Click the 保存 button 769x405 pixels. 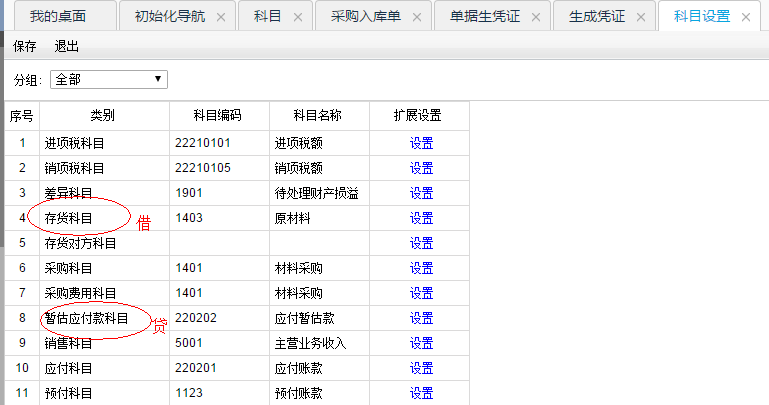pos(25,47)
